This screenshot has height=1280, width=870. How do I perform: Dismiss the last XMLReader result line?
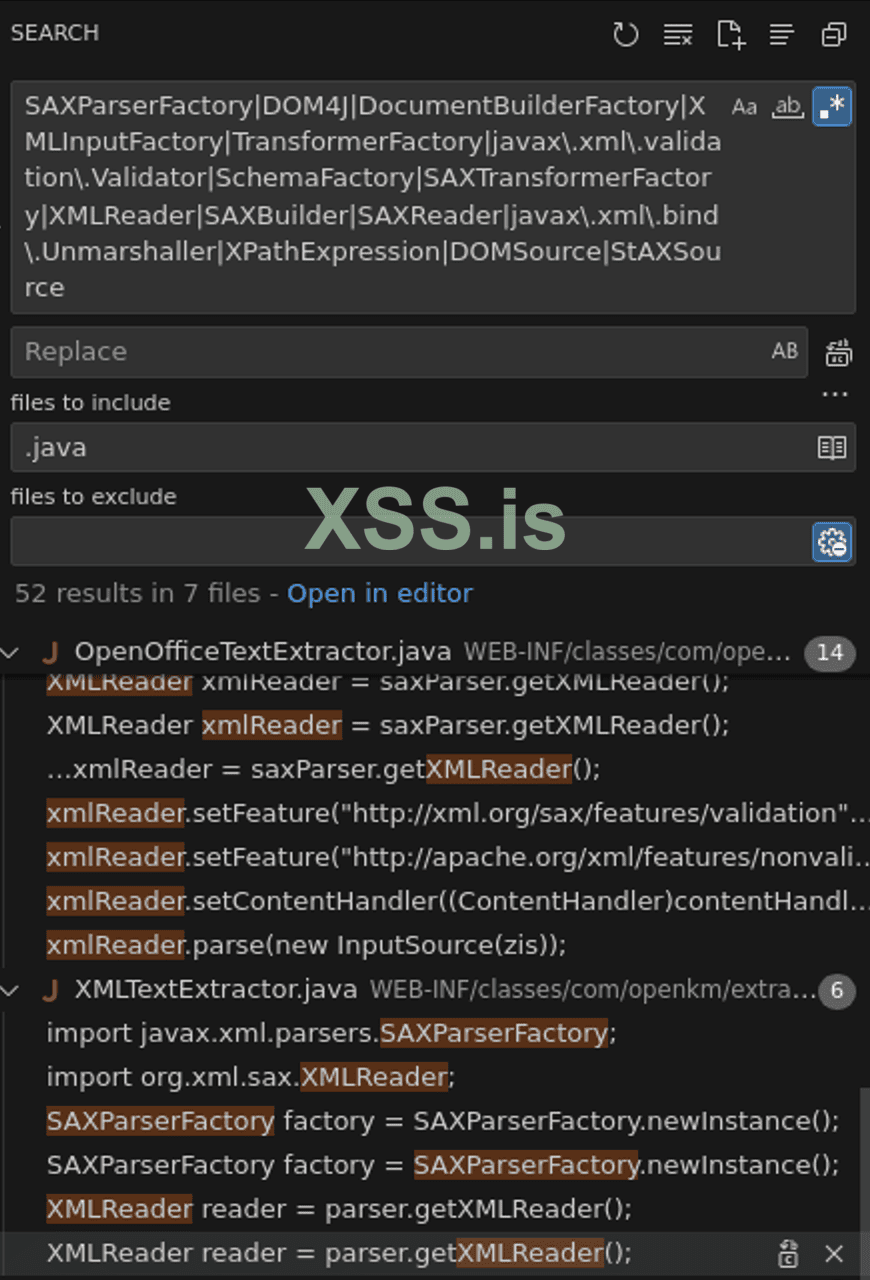coord(834,1253)
